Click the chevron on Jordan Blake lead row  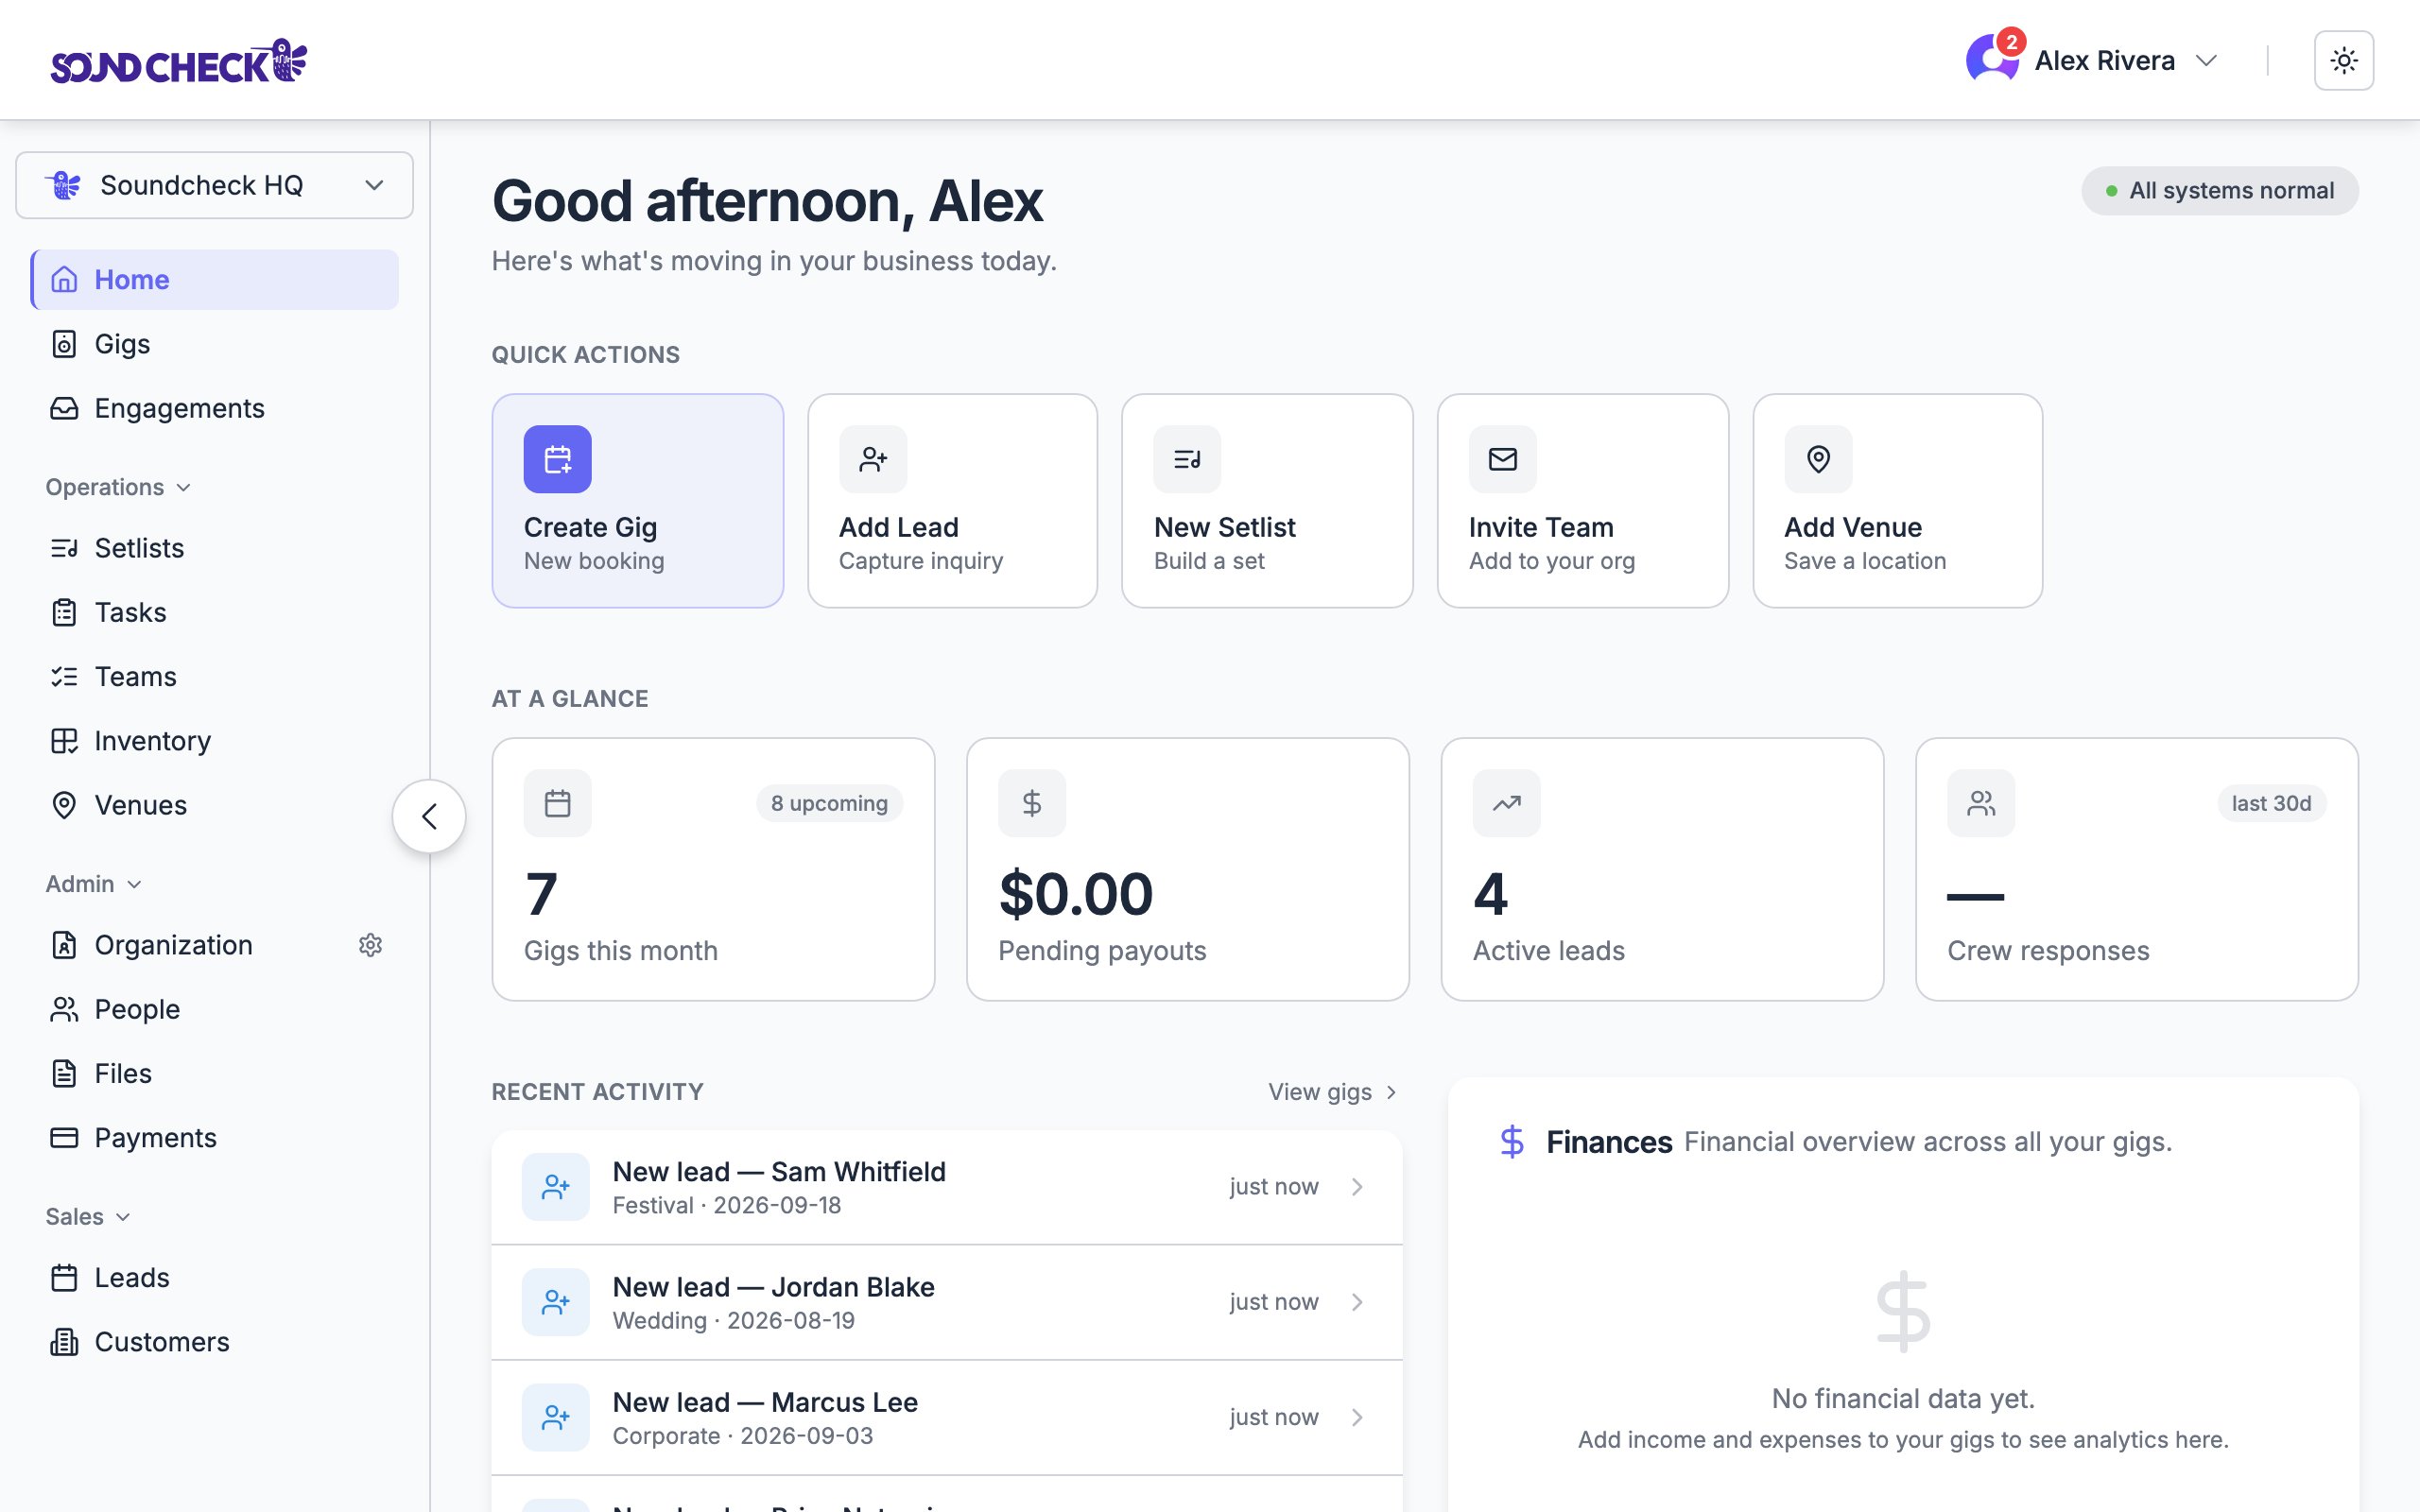[x=1357, y=1302]
